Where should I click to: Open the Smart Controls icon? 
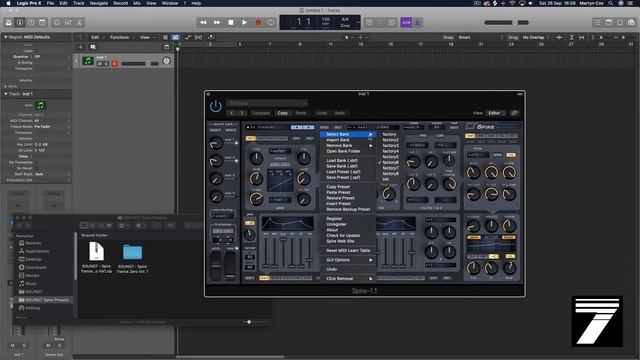click(x=57, y=22)
